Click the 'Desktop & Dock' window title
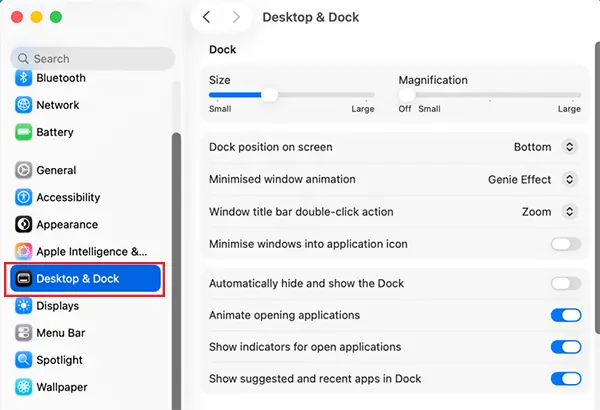Viewport: 600px width, 410px height. pos(311,17)
